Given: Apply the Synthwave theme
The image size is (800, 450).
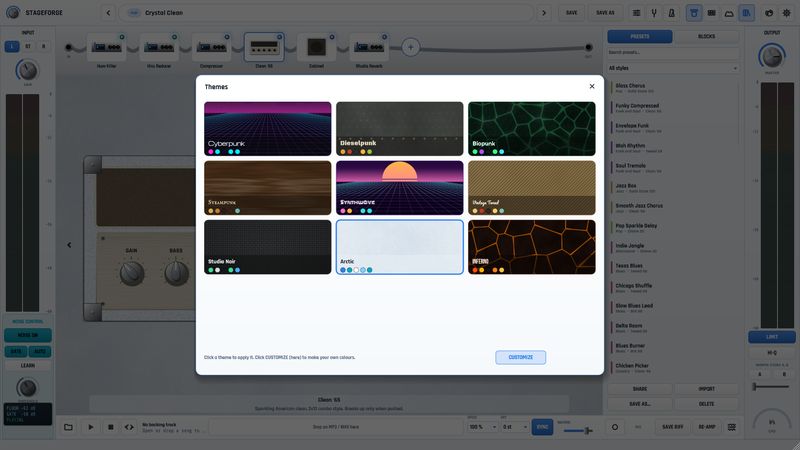Looking at the screenshot, I should click(x=399, y=188).
